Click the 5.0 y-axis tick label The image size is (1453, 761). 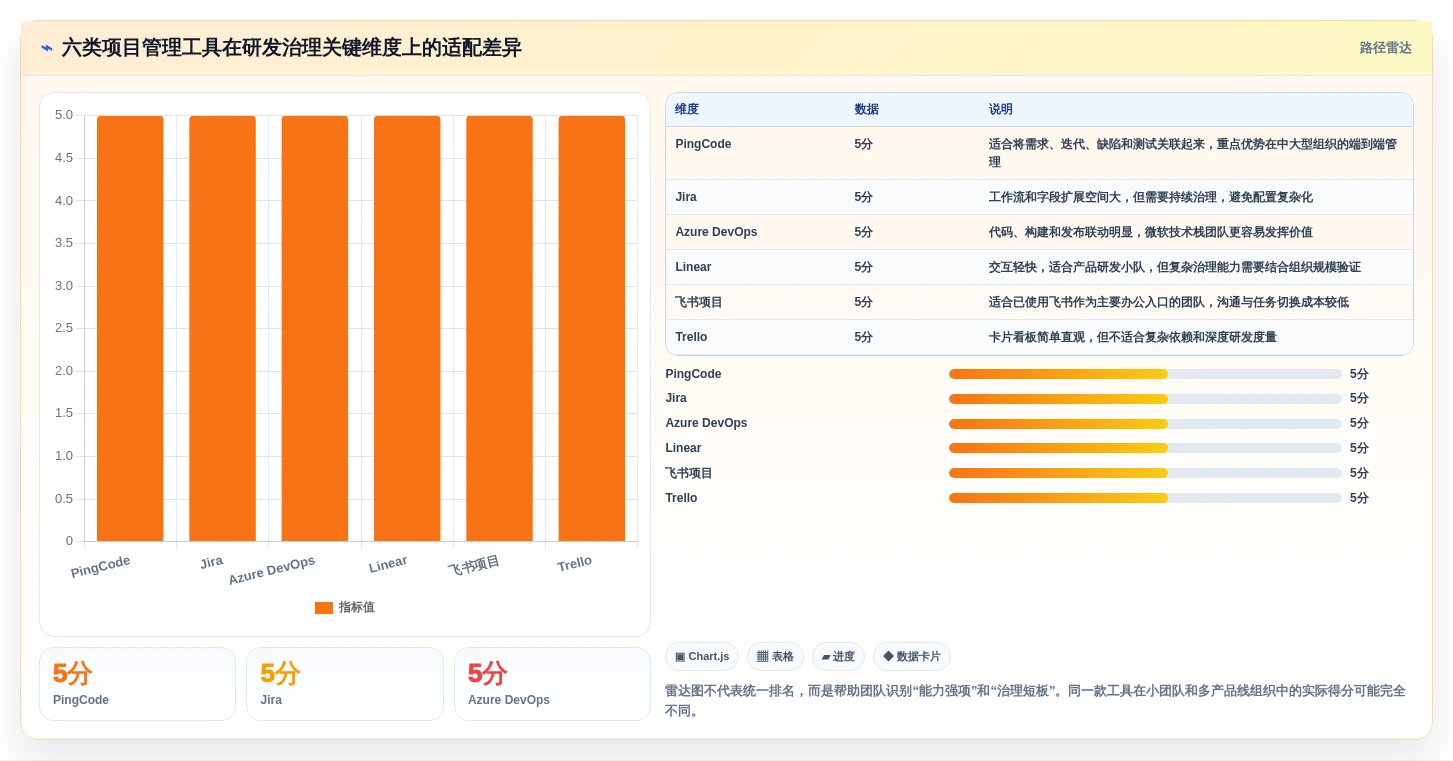(x=64, y=115)
